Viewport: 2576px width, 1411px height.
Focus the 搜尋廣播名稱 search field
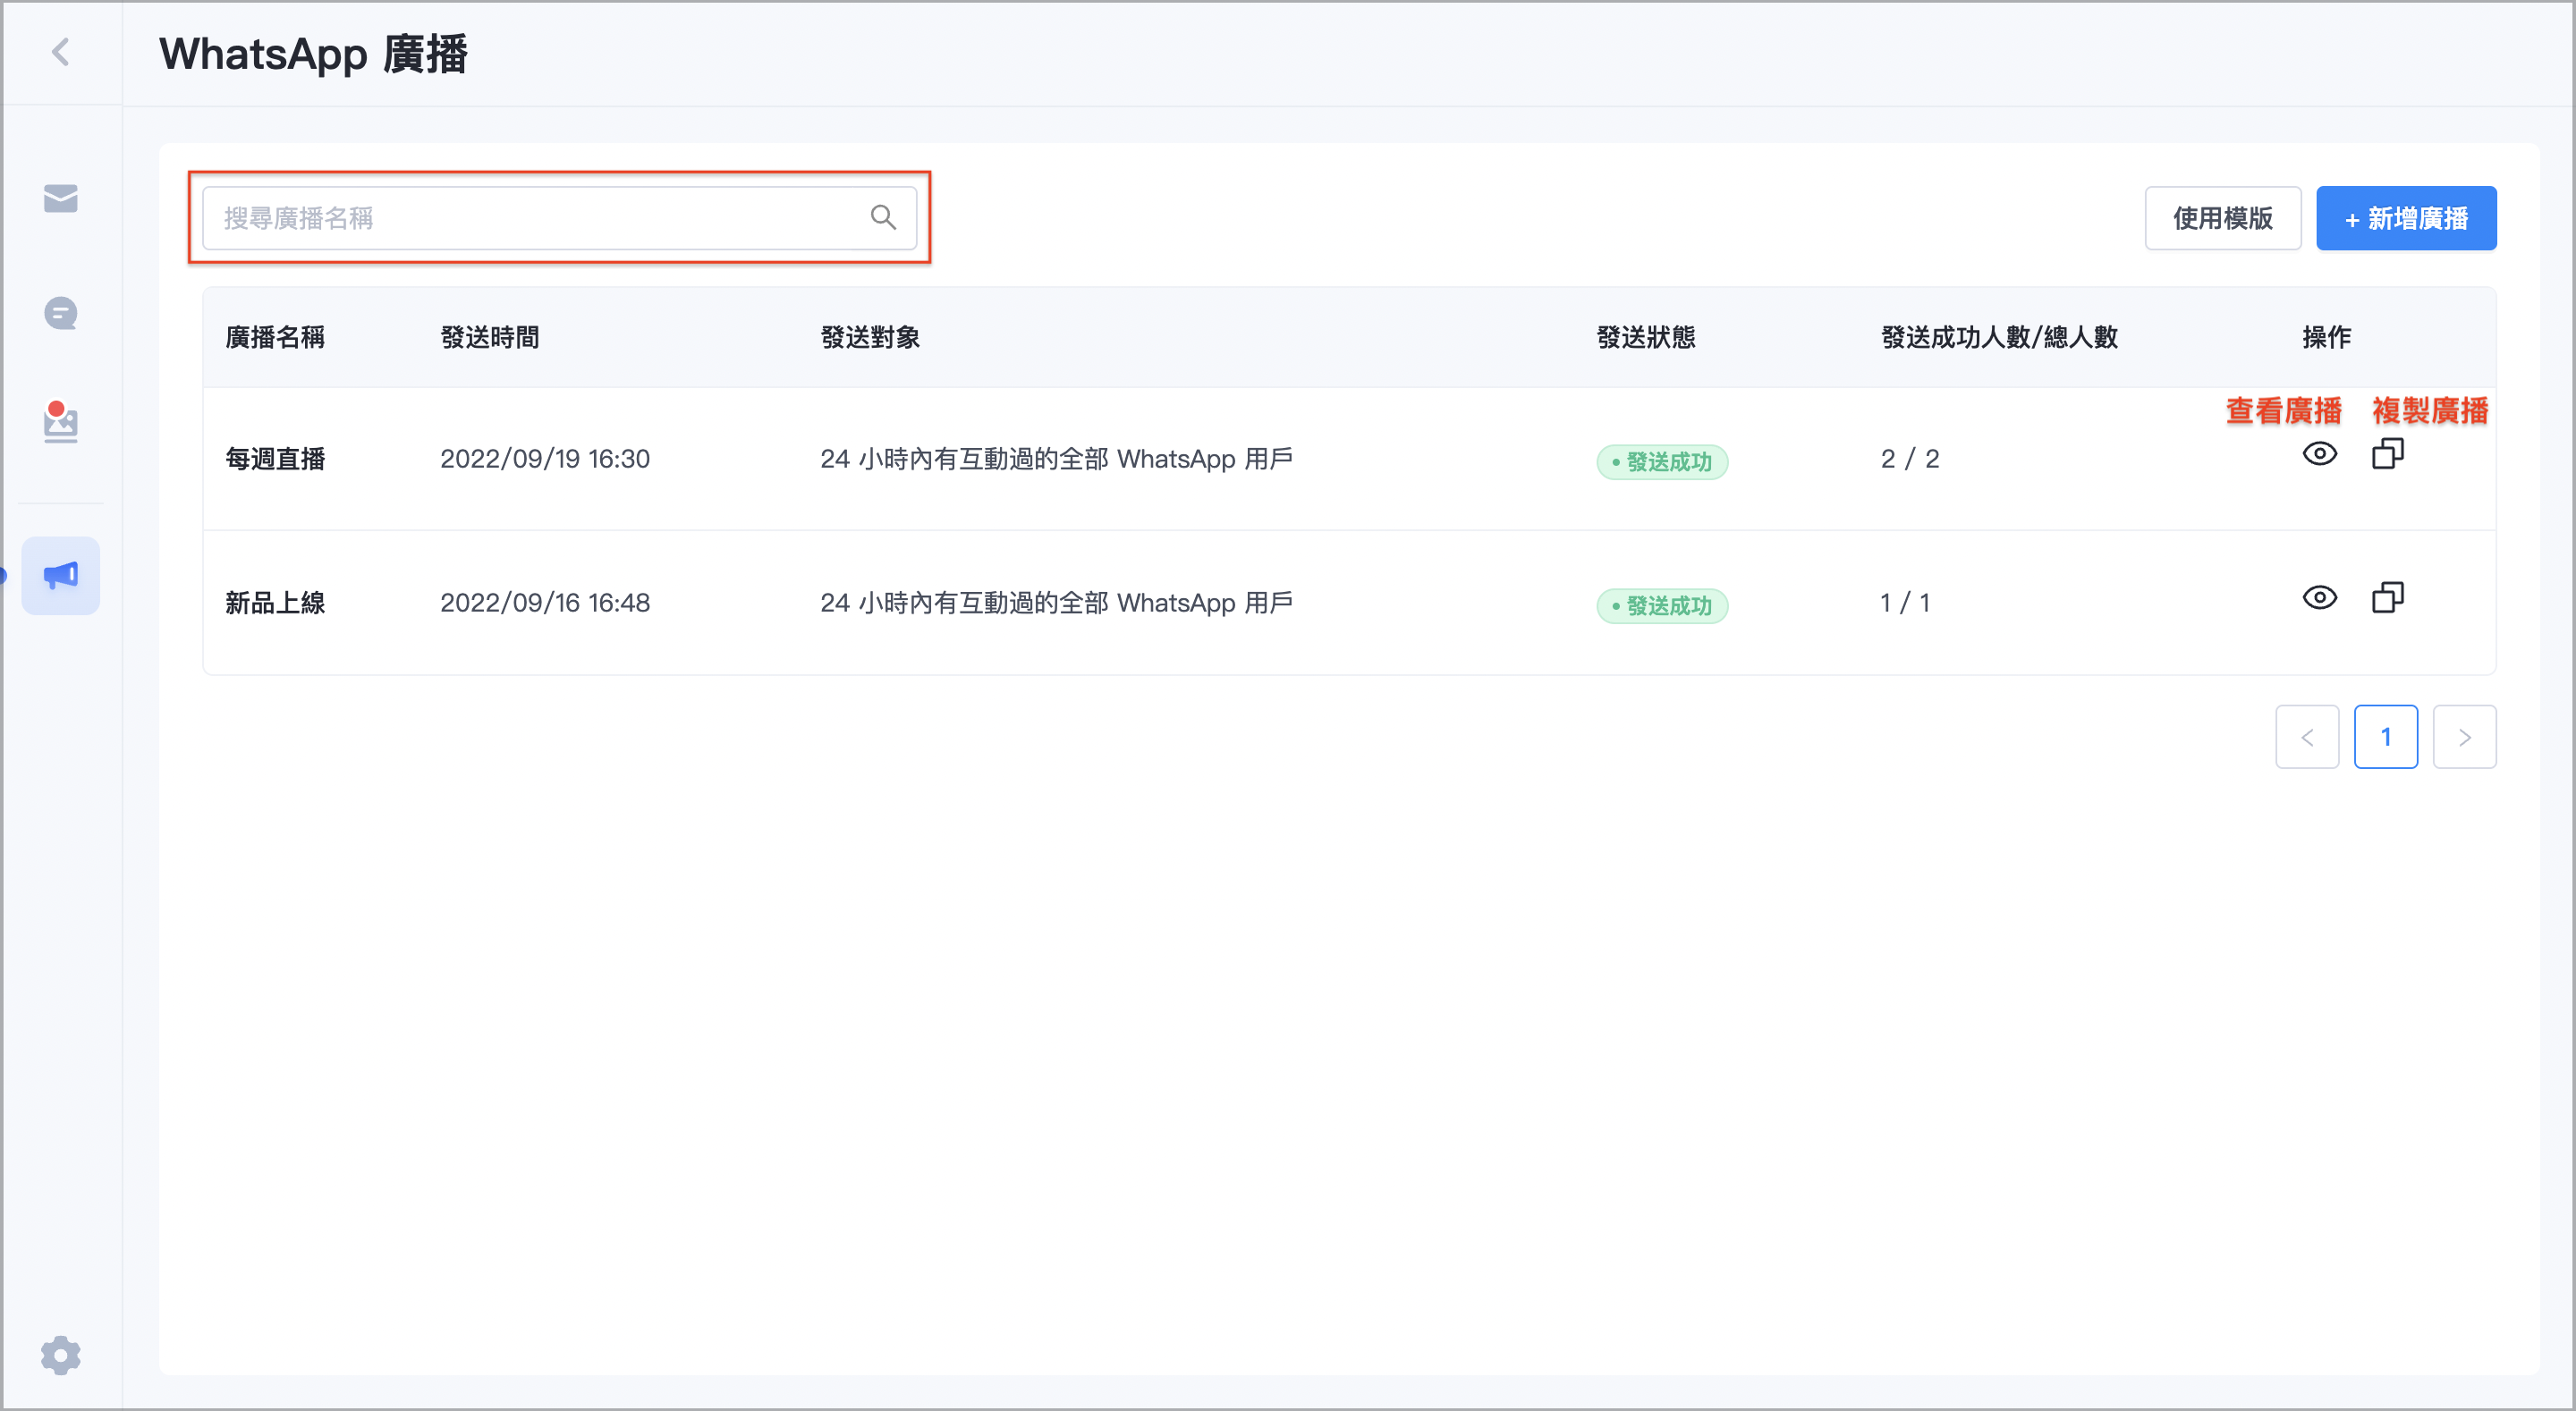[x=559, y=218]
